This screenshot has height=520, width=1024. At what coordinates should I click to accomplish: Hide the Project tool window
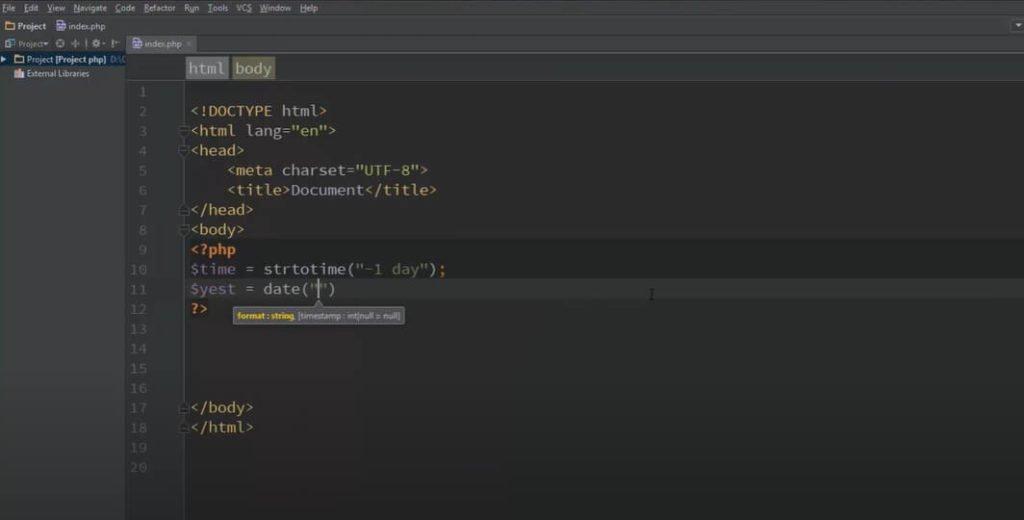[115, 44]
